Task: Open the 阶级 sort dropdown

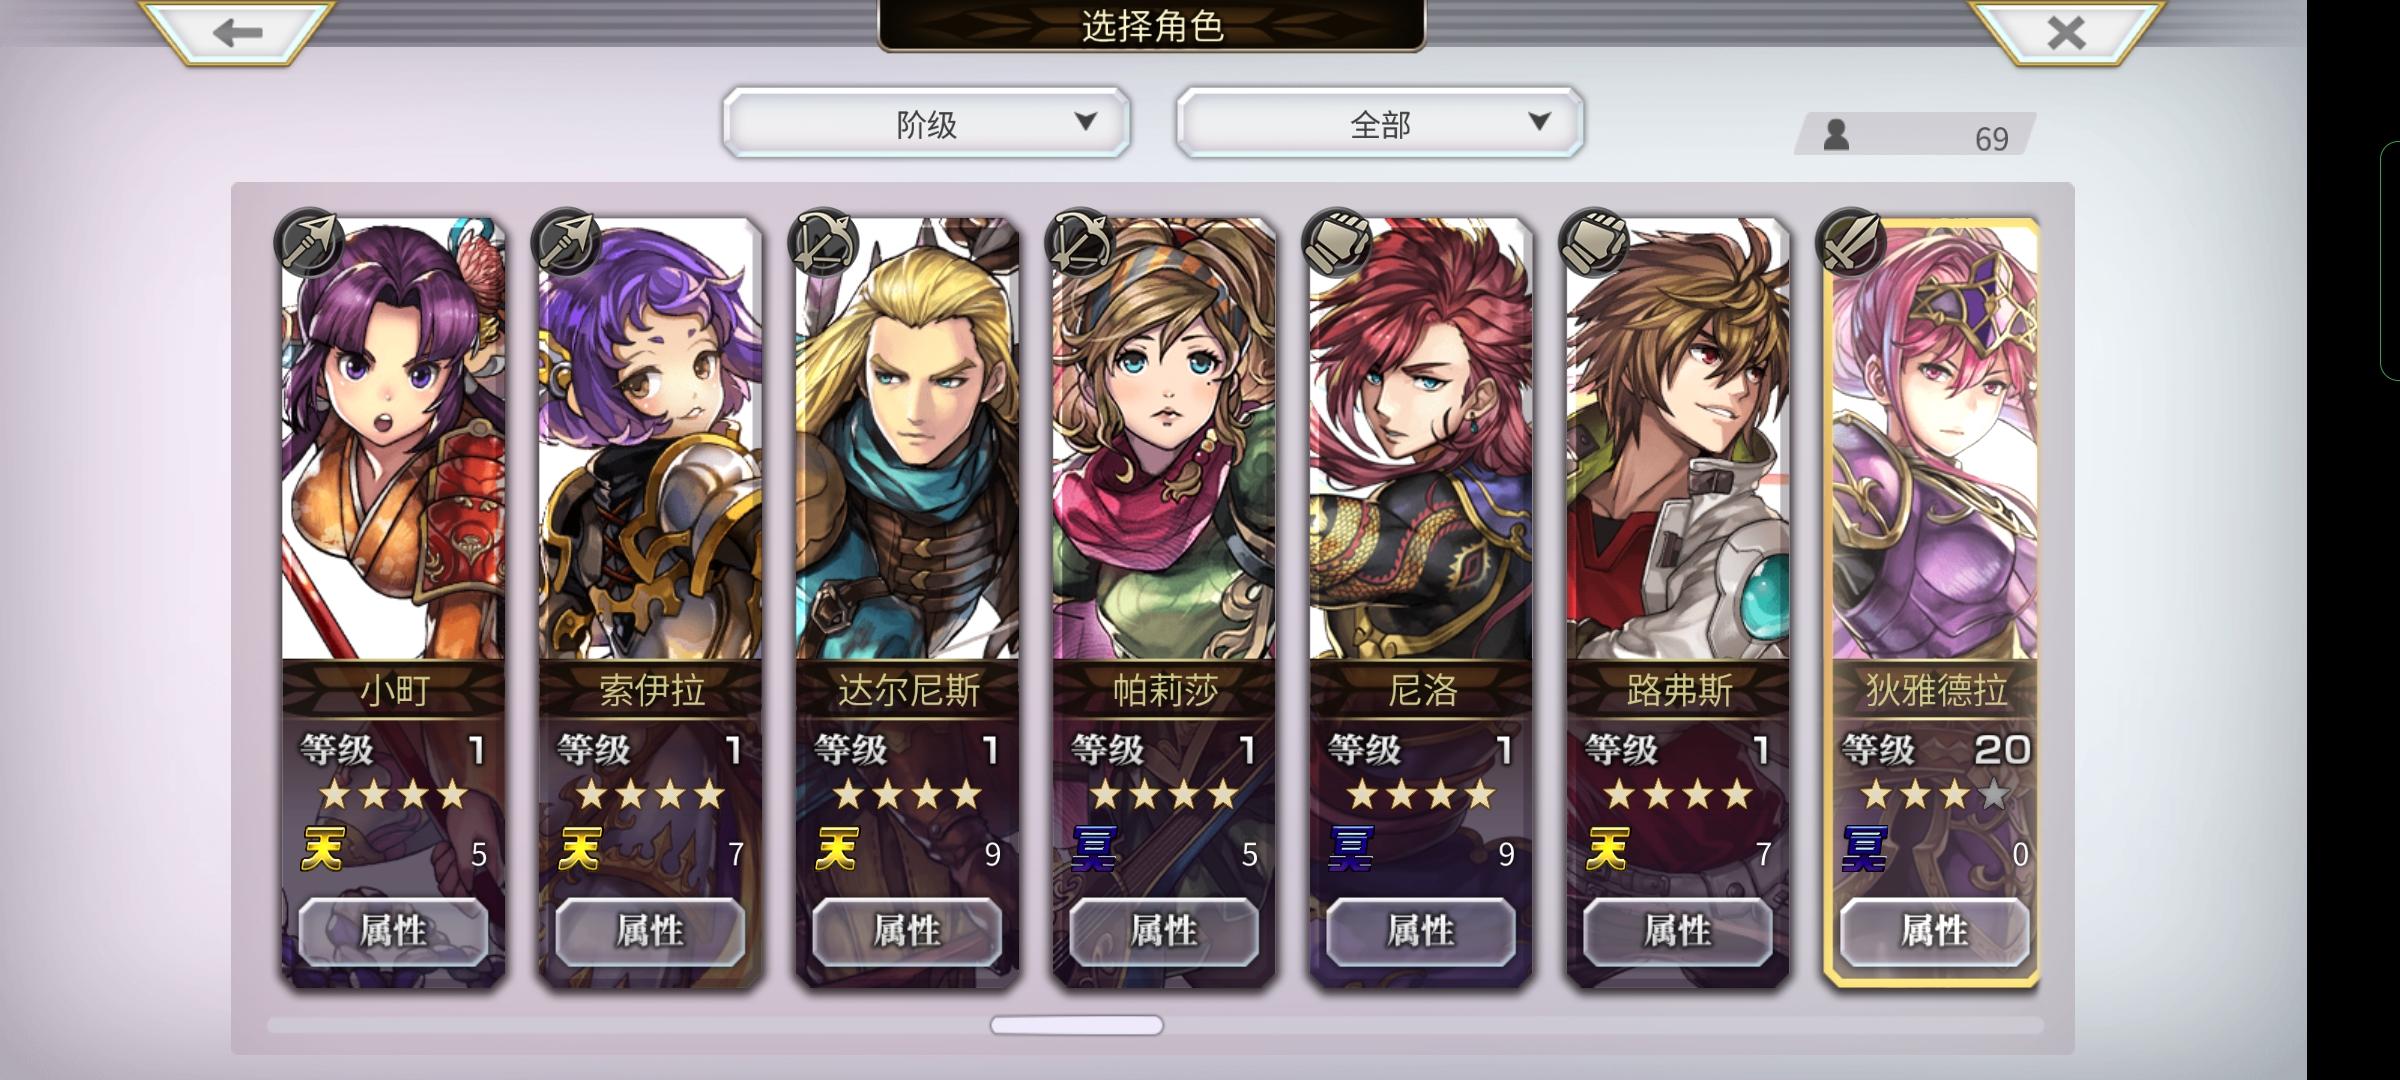Action: coord(927,122)
